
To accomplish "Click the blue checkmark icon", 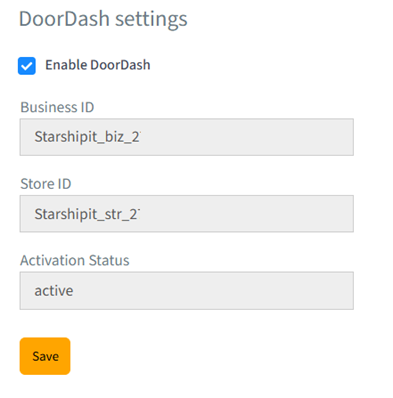I will click(x=27, y=66).
